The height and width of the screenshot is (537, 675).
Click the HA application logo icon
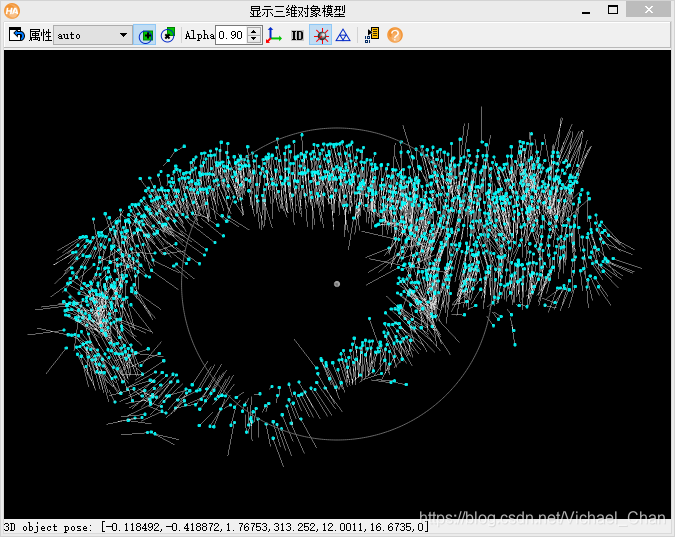pos(12,11)
